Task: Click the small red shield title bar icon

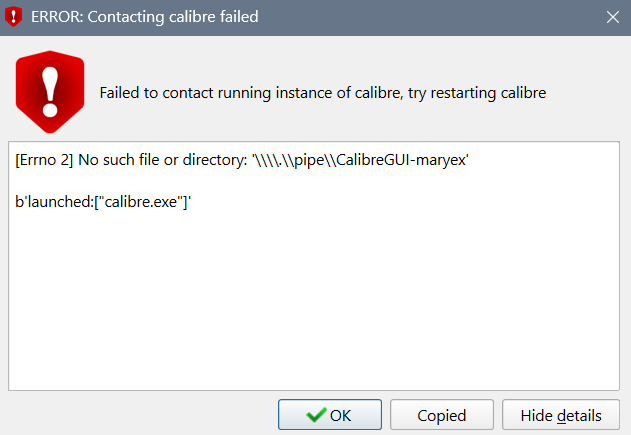Action: click(x=13, y=16)
